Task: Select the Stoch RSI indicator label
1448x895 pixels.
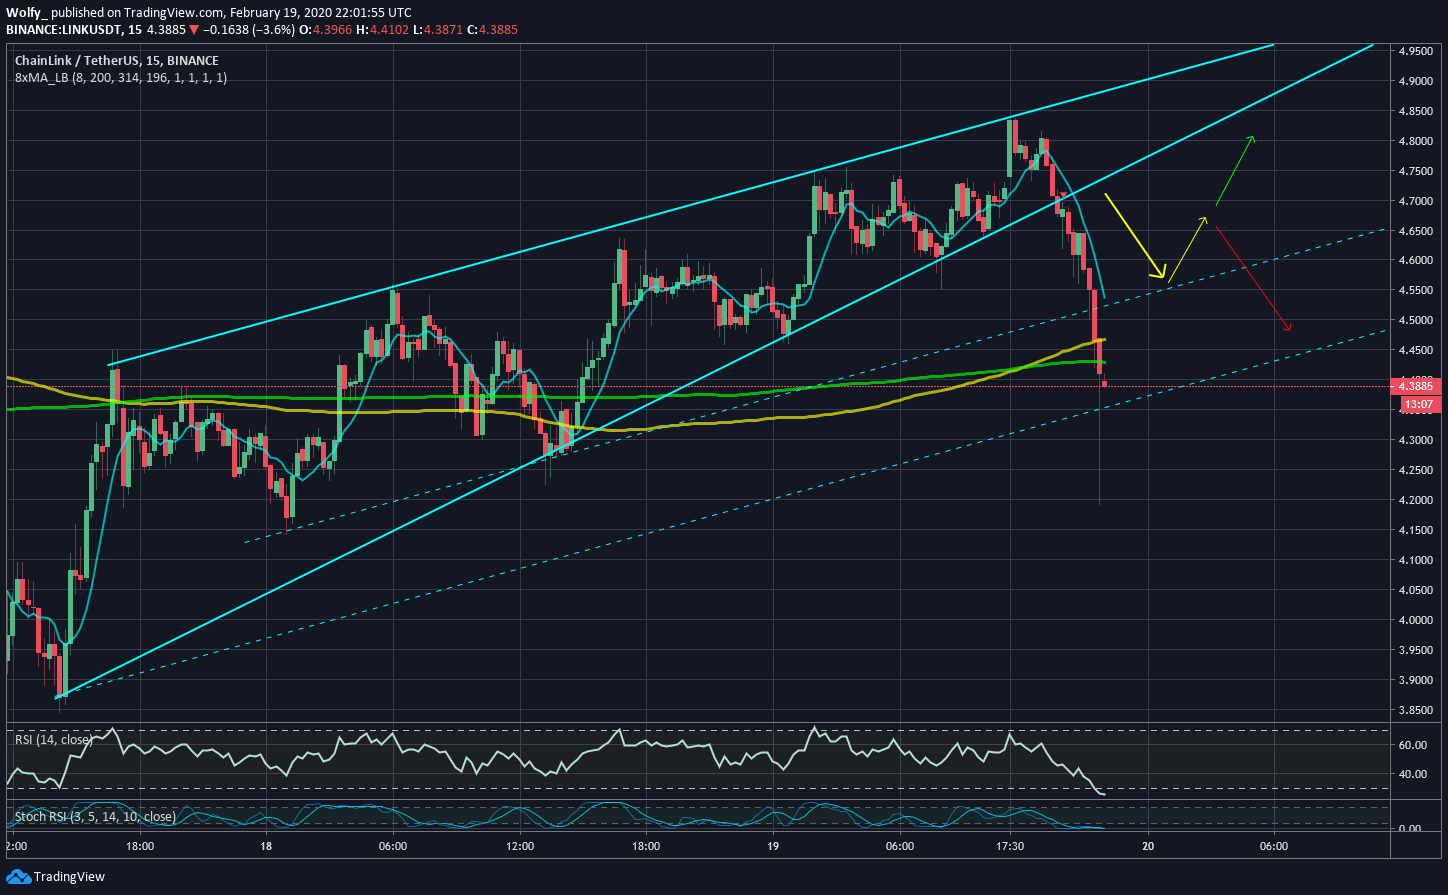Action: (x=95, y=817)
